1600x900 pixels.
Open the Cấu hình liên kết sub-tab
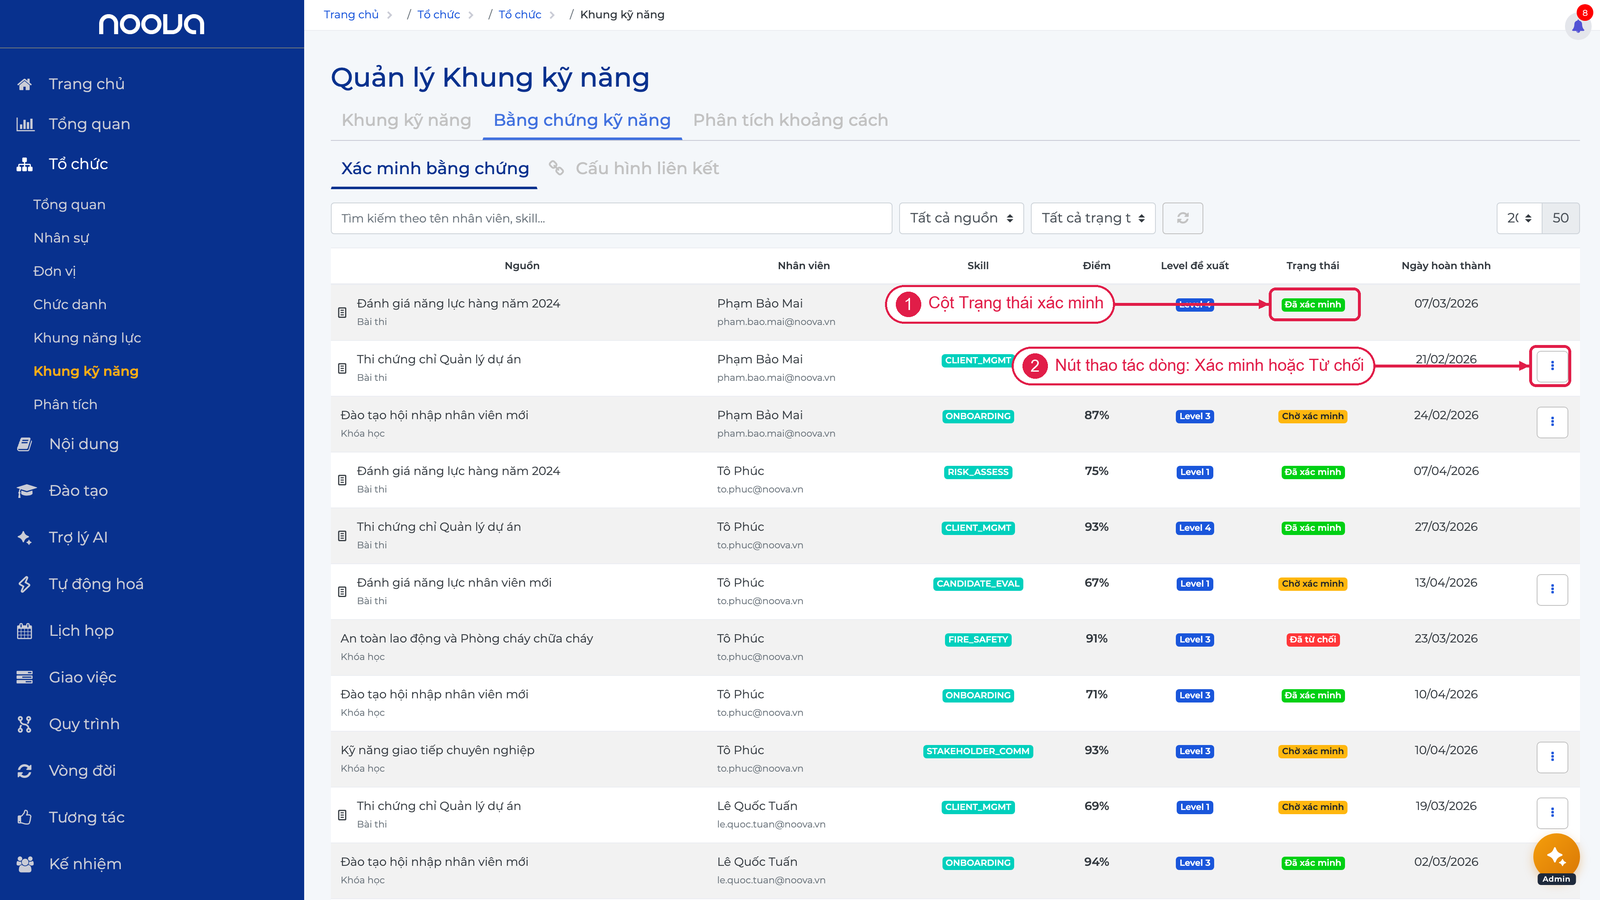coord(634,168)
